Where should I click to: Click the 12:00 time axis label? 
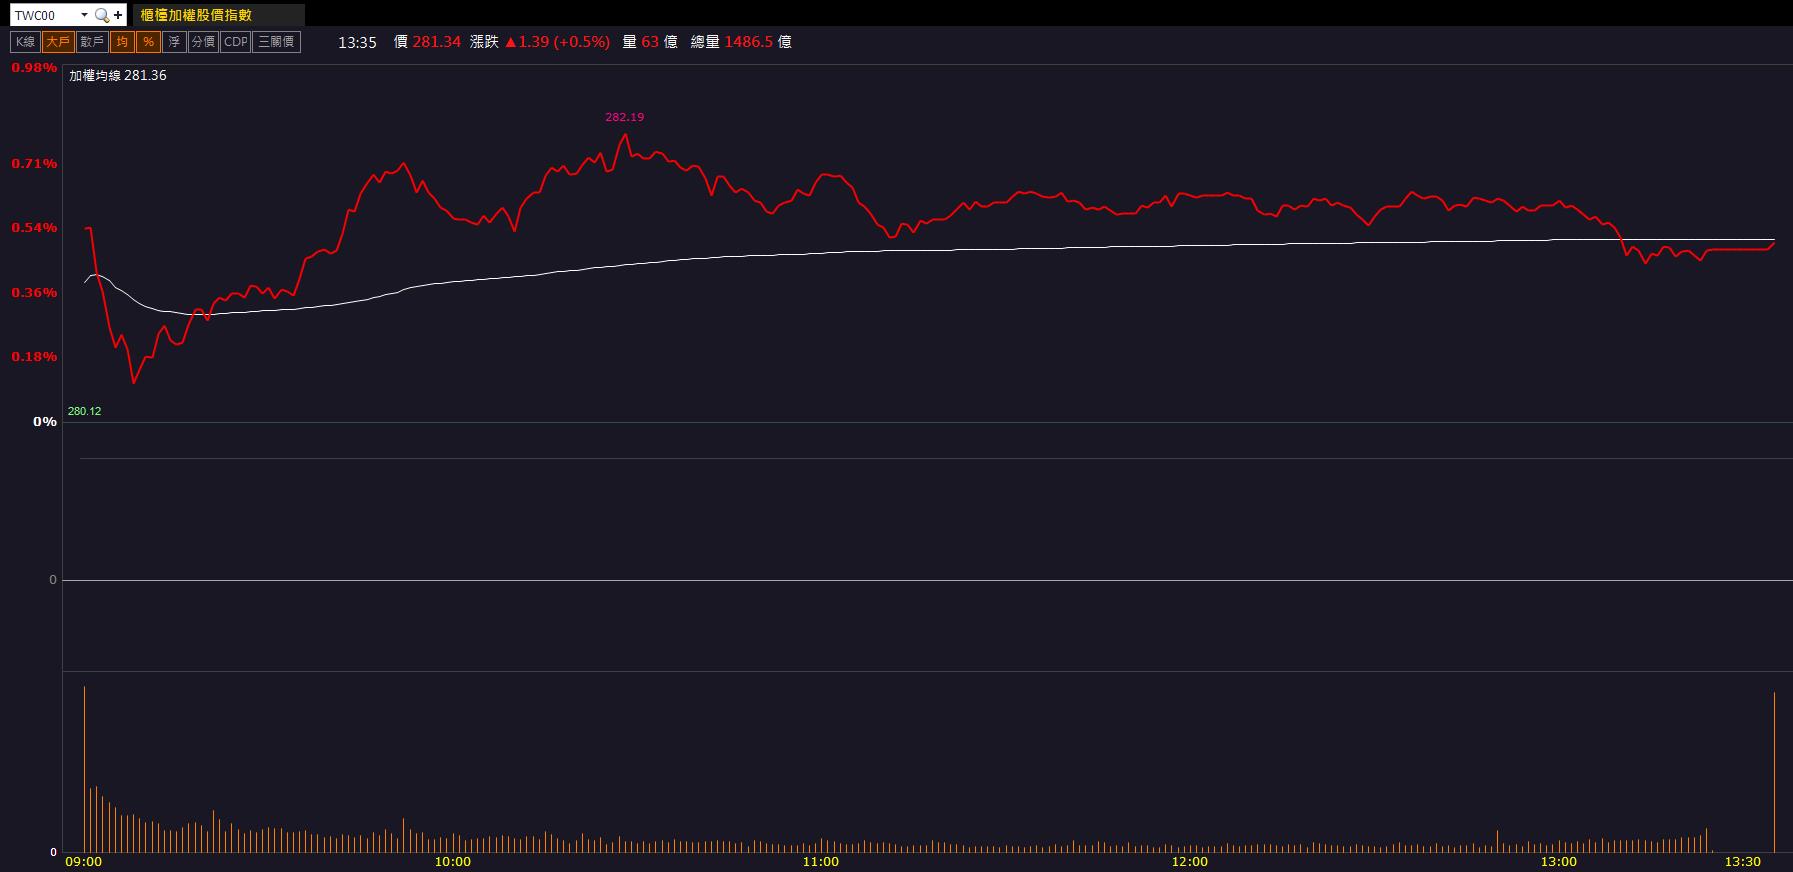click(x=1189, y=862)
